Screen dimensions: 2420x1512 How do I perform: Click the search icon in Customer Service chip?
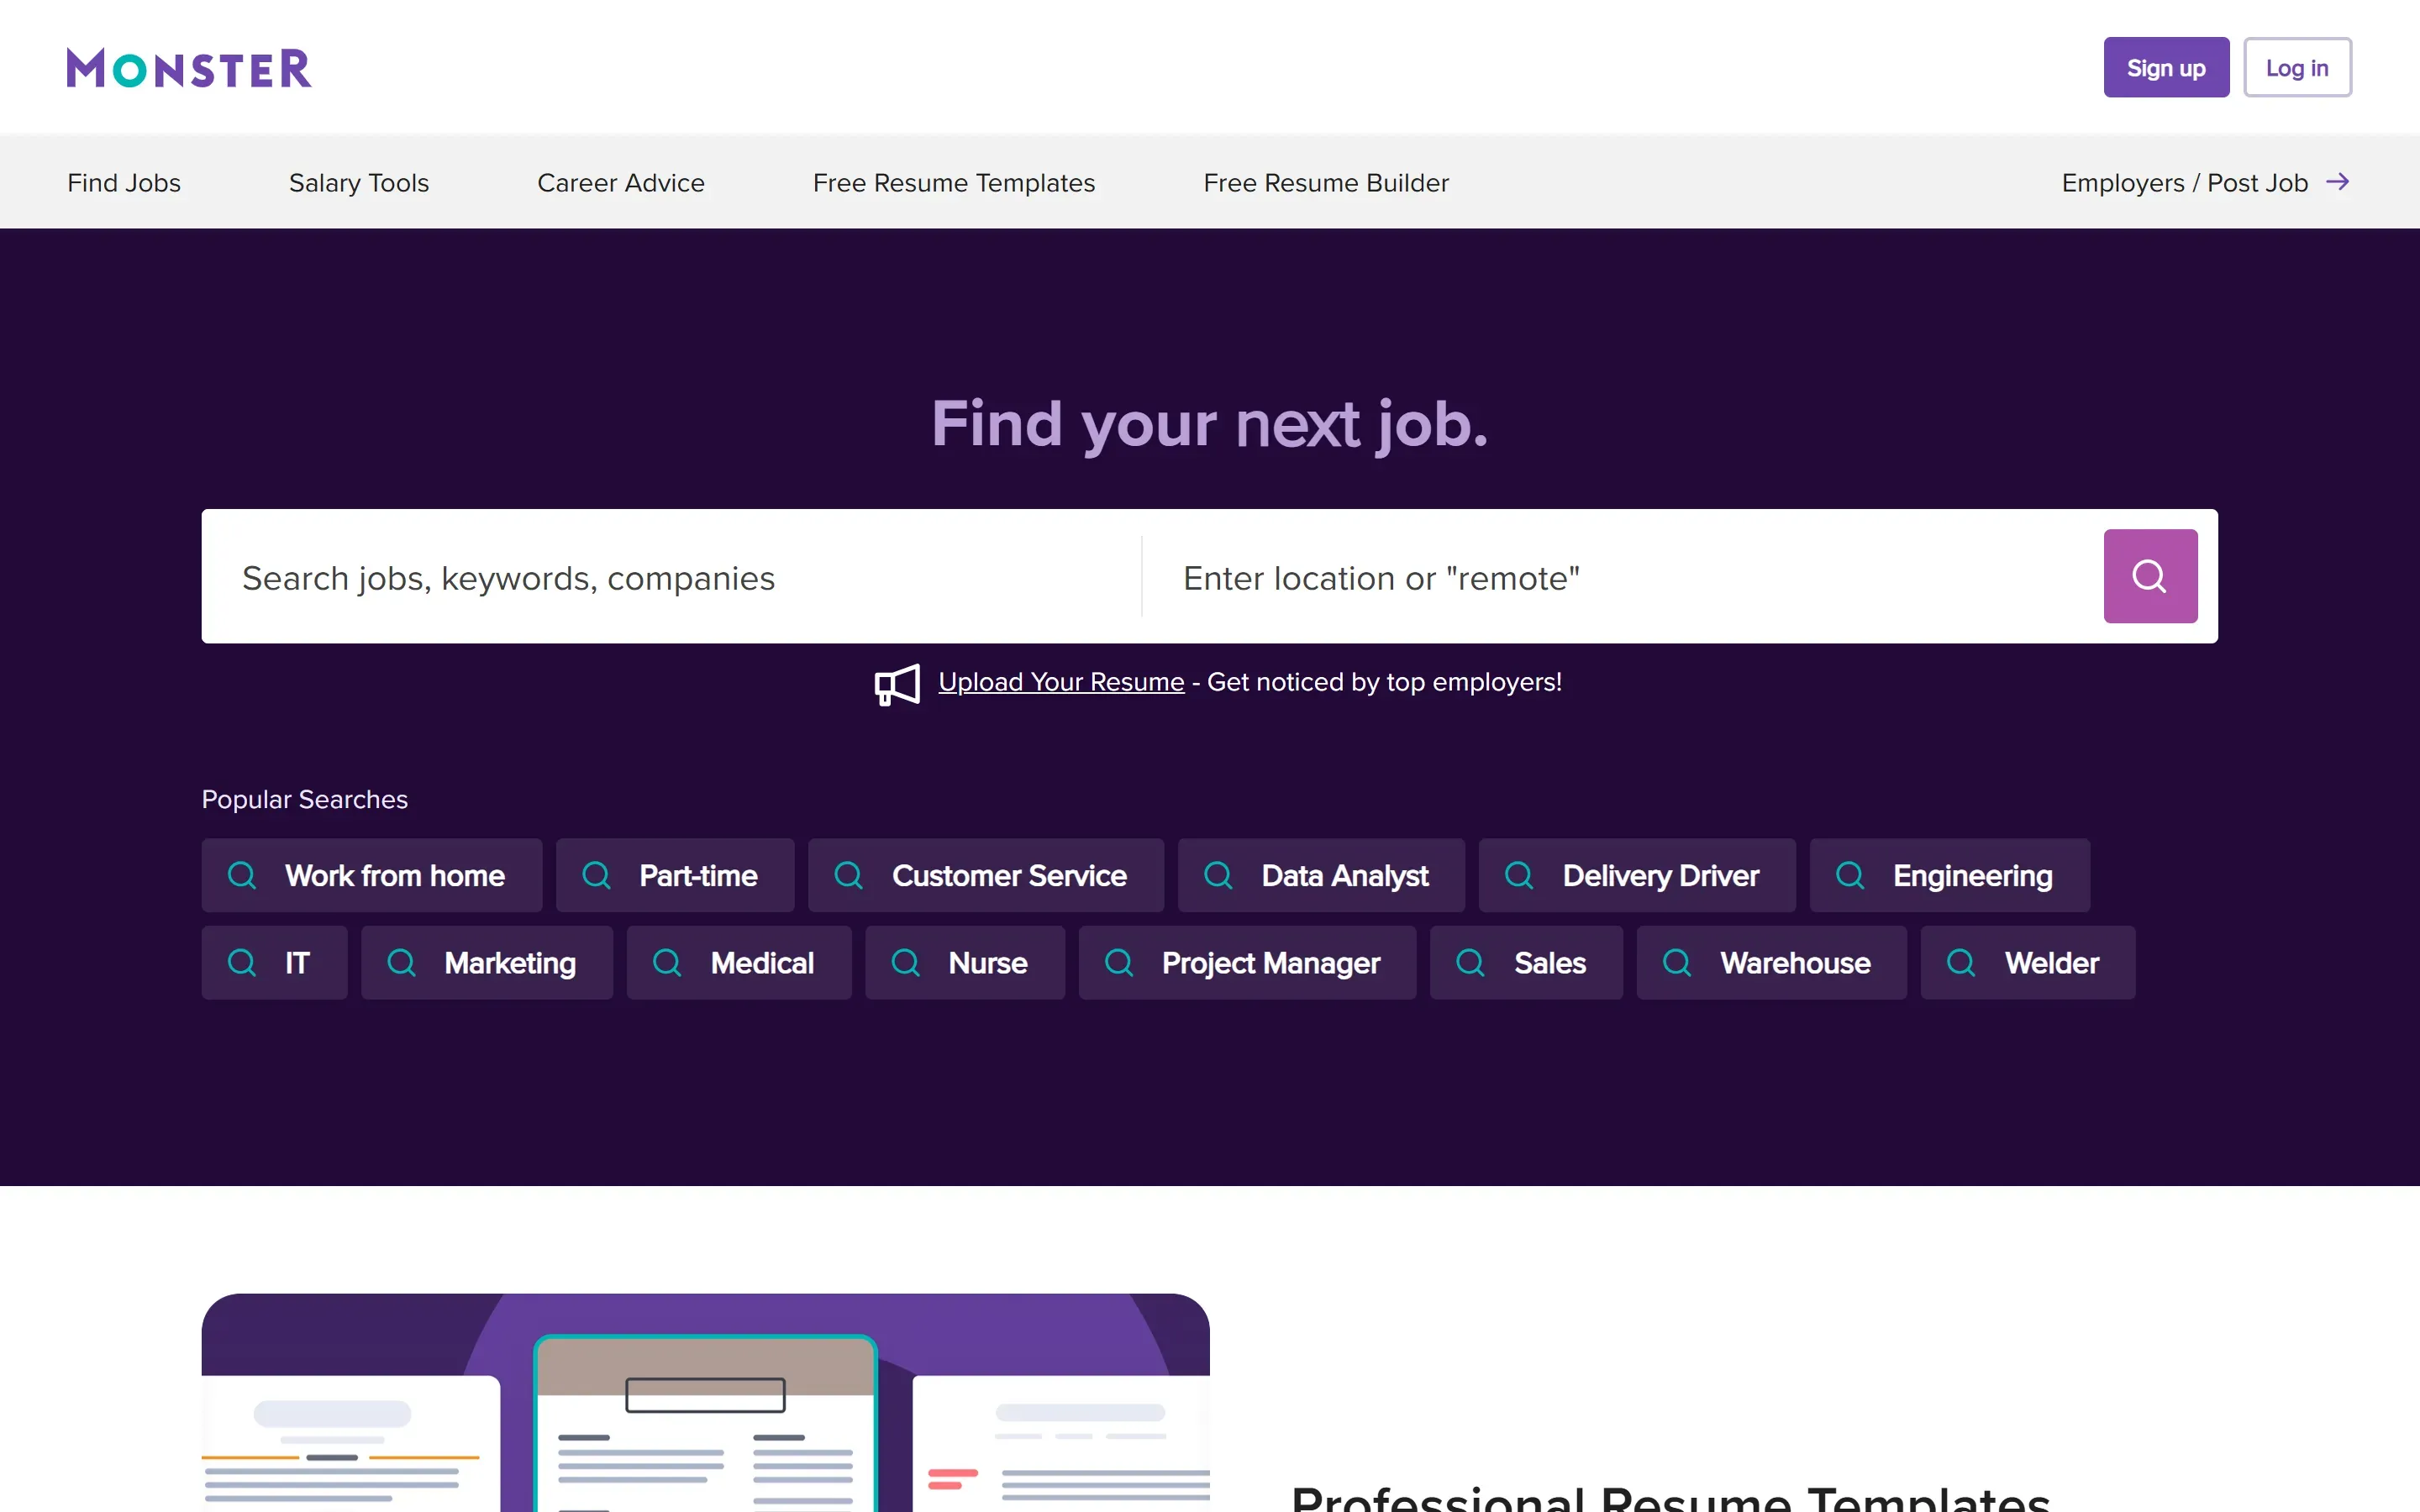848,875
